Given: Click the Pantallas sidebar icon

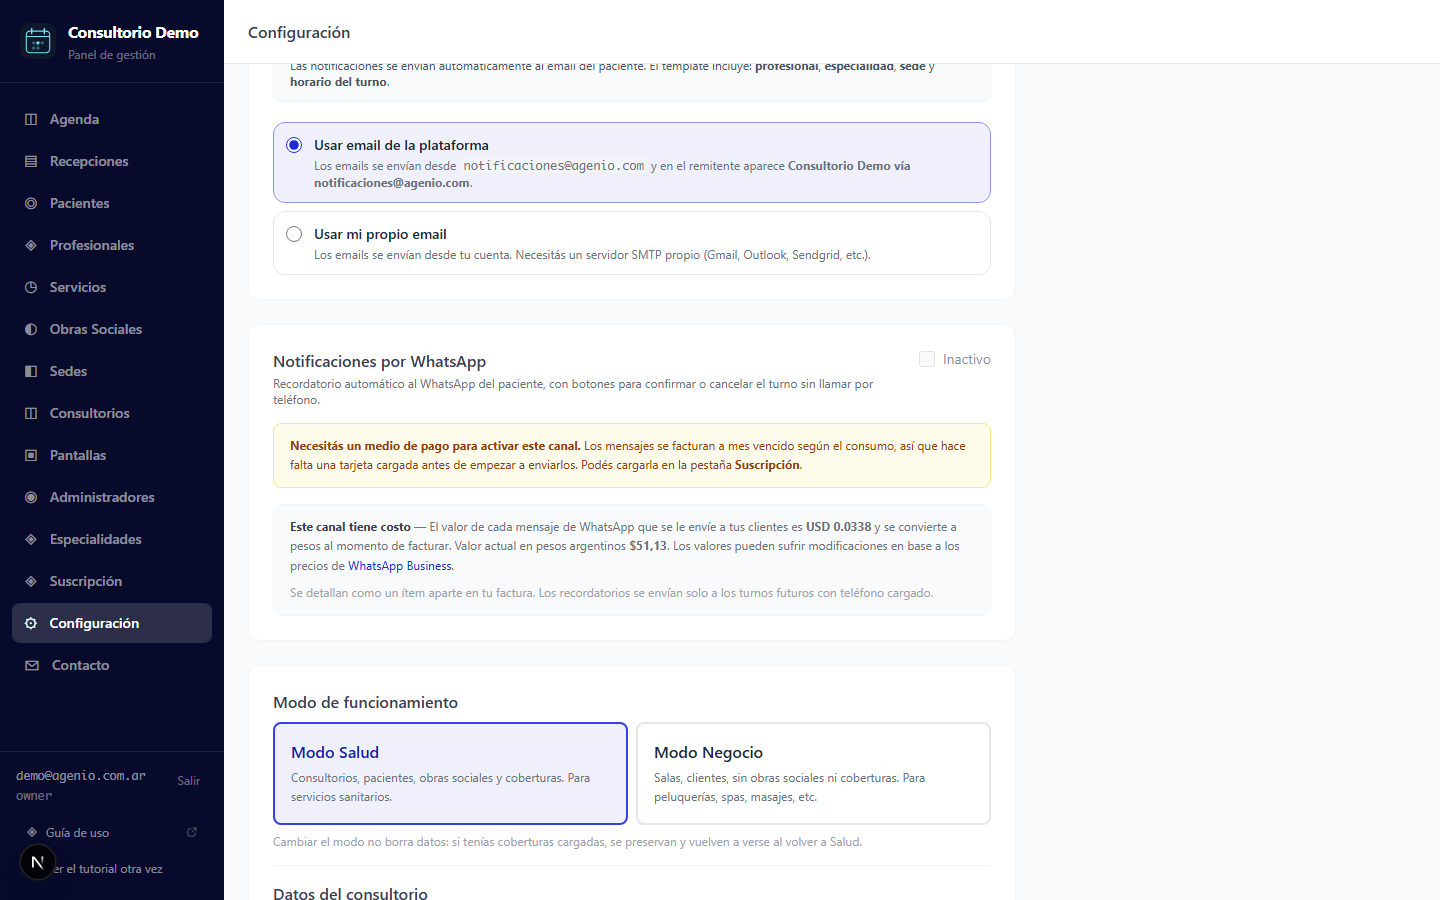Looking at the screenshot, I should 31,455.
